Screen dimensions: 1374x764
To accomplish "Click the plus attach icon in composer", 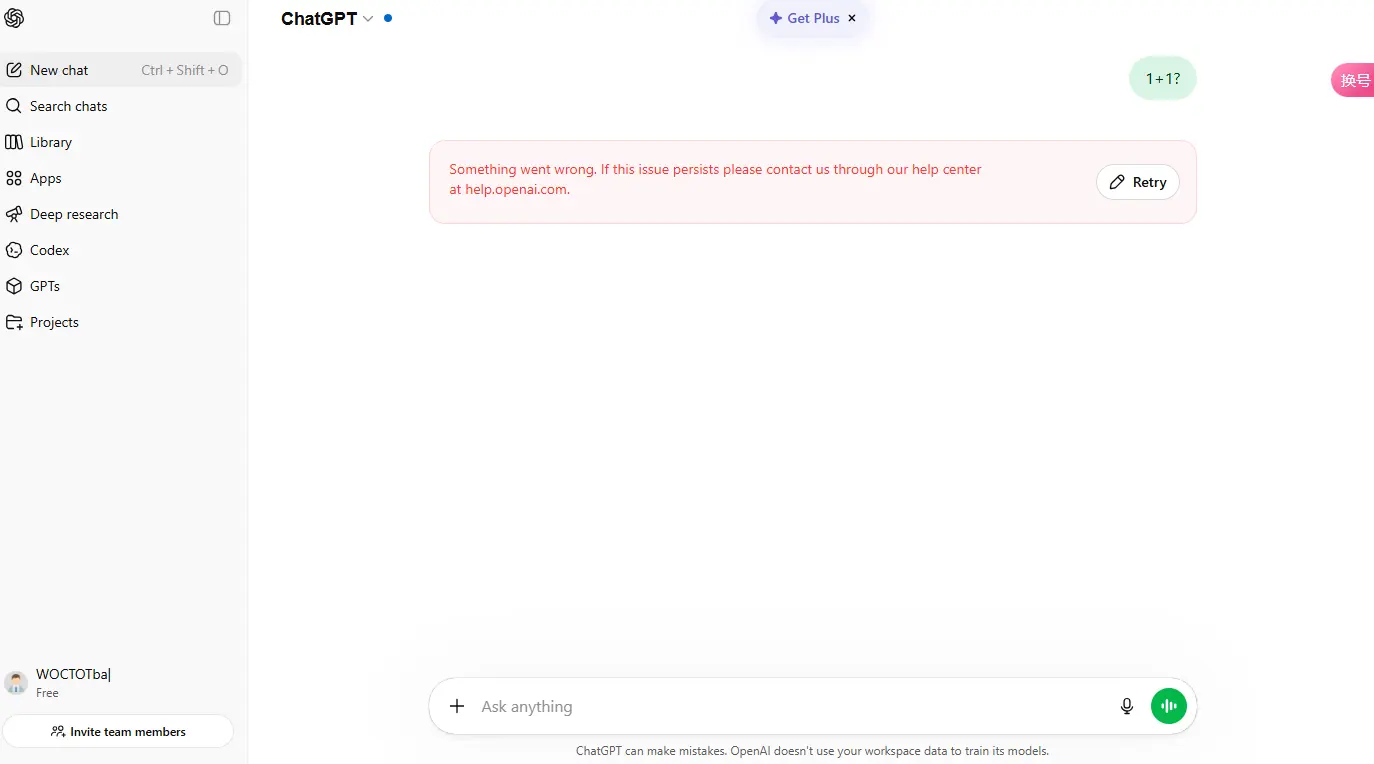I will 457,706.
